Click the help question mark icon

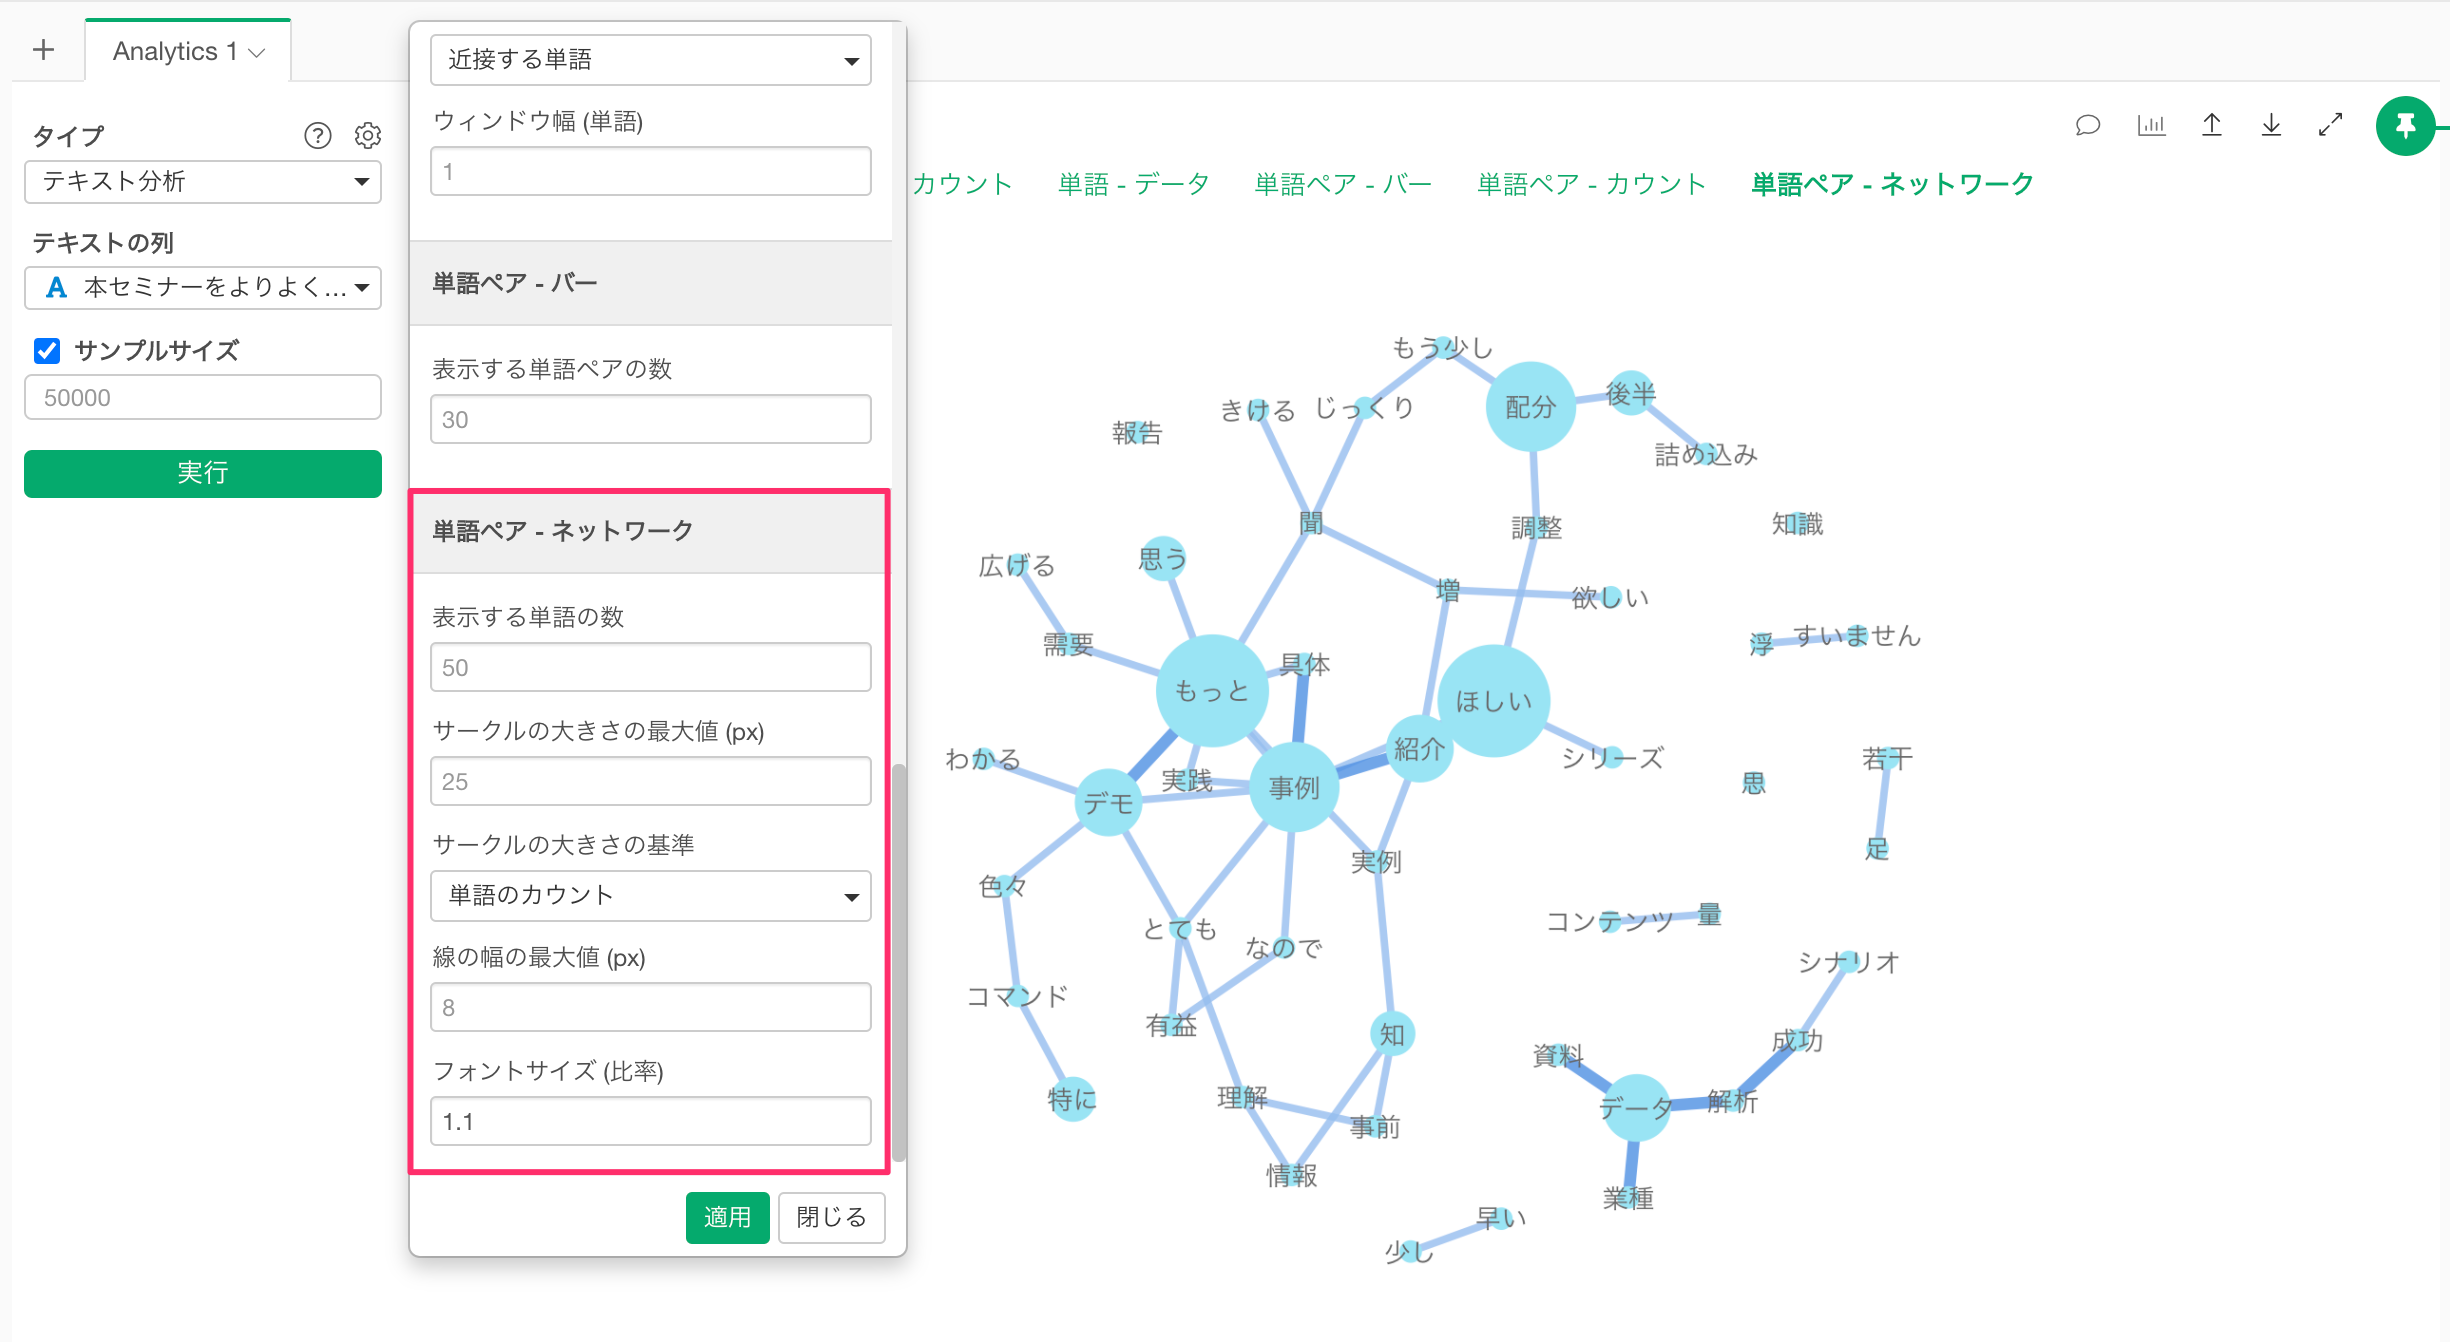(x=317, y=135)
